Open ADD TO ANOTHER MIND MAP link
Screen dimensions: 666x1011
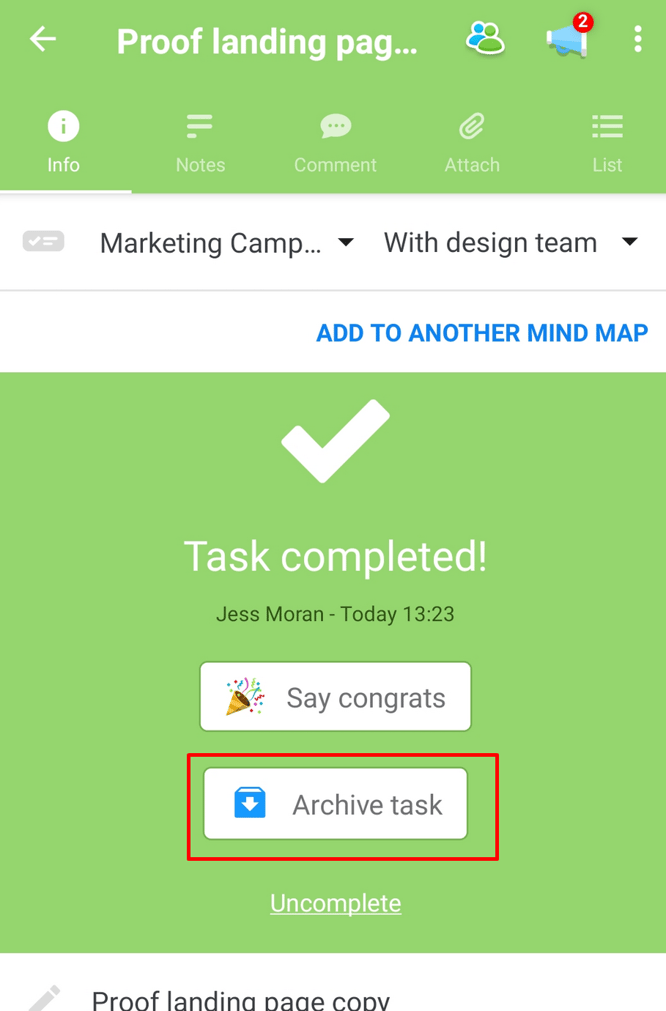(482, 332)
